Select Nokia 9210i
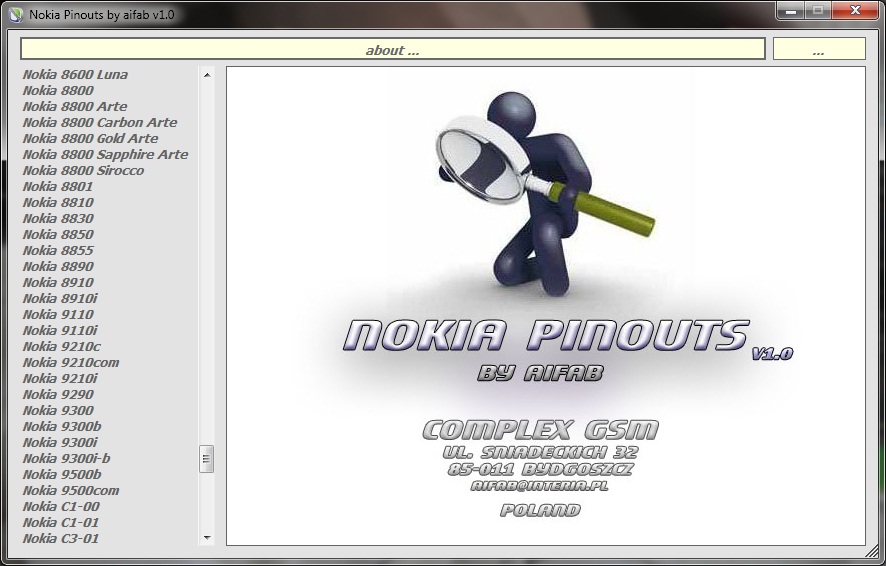886x566 pixels. coord(60,378)
